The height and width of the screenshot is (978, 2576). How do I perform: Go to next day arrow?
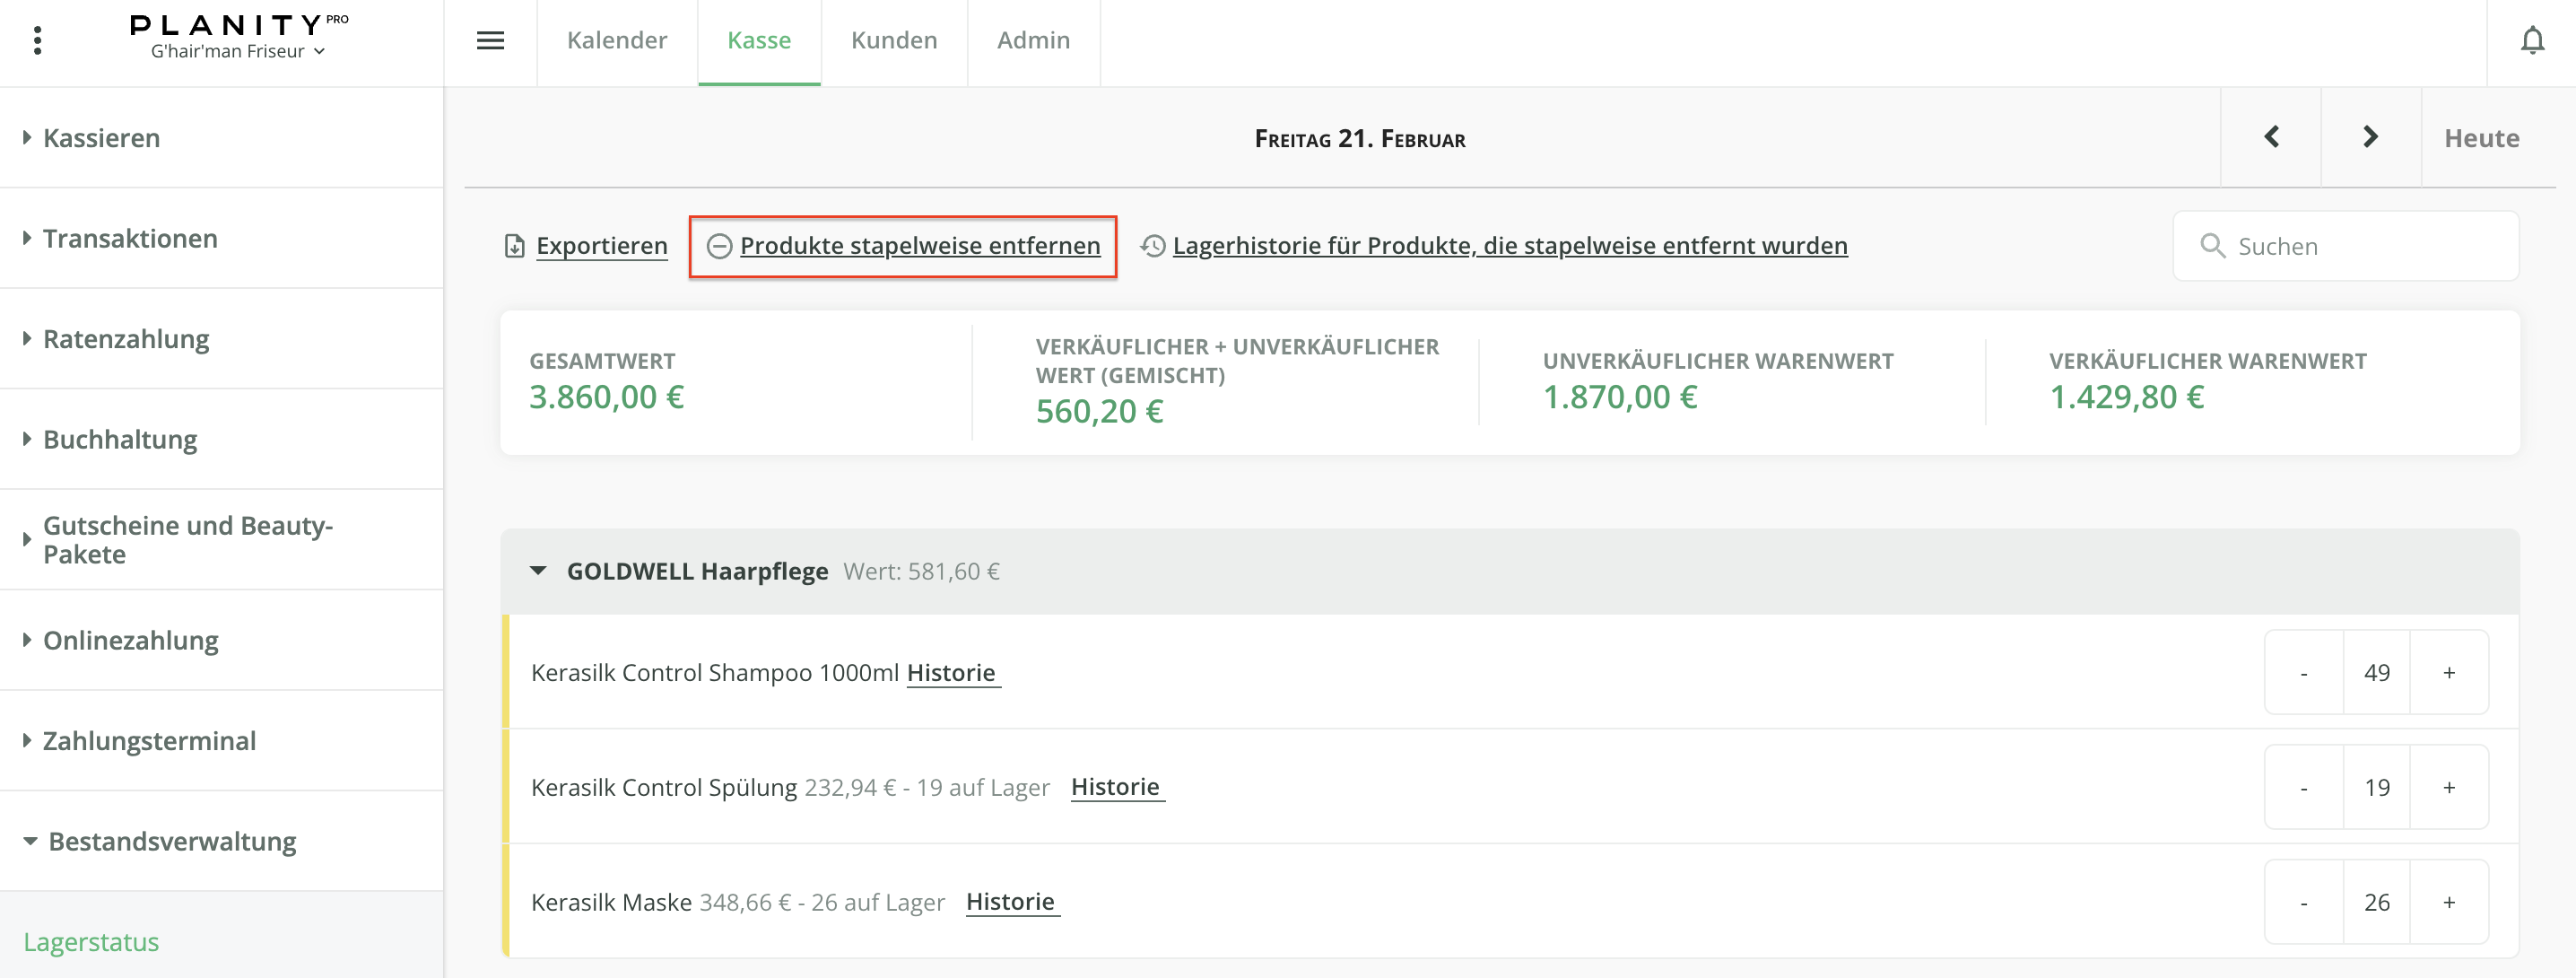point(2370,137)
